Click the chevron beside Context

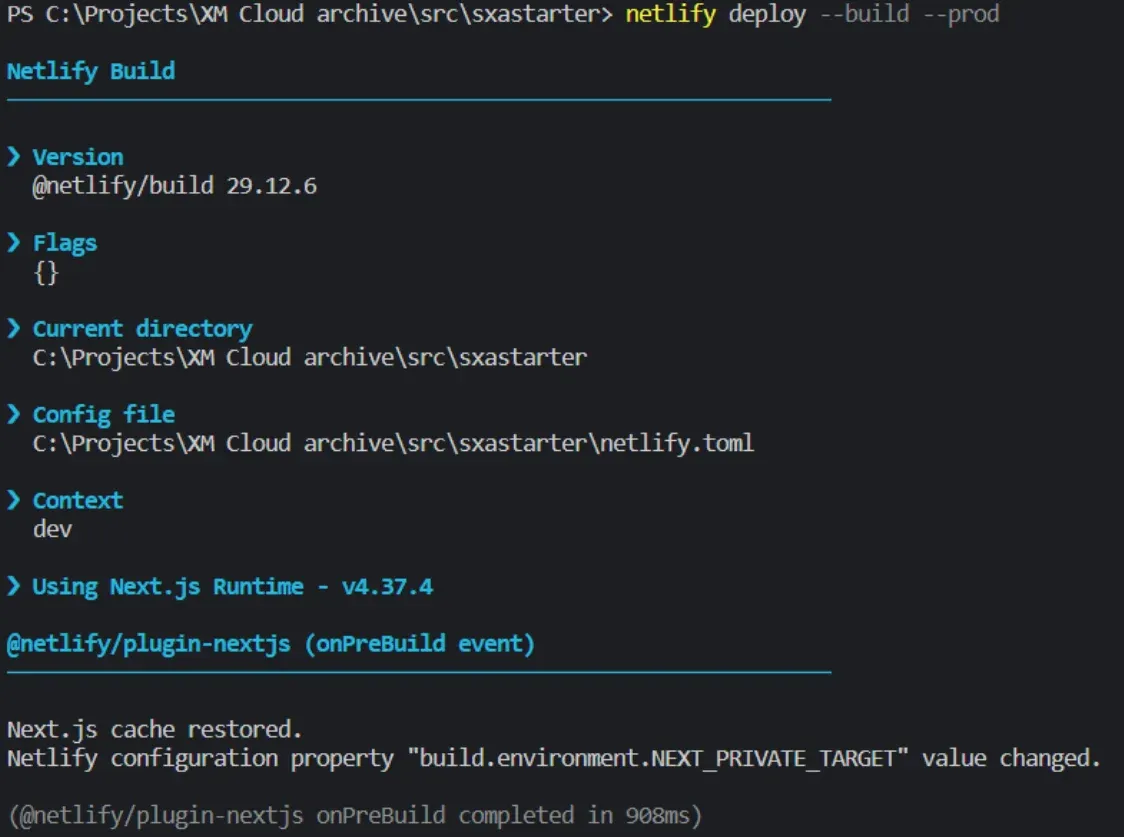coord(14,500)
